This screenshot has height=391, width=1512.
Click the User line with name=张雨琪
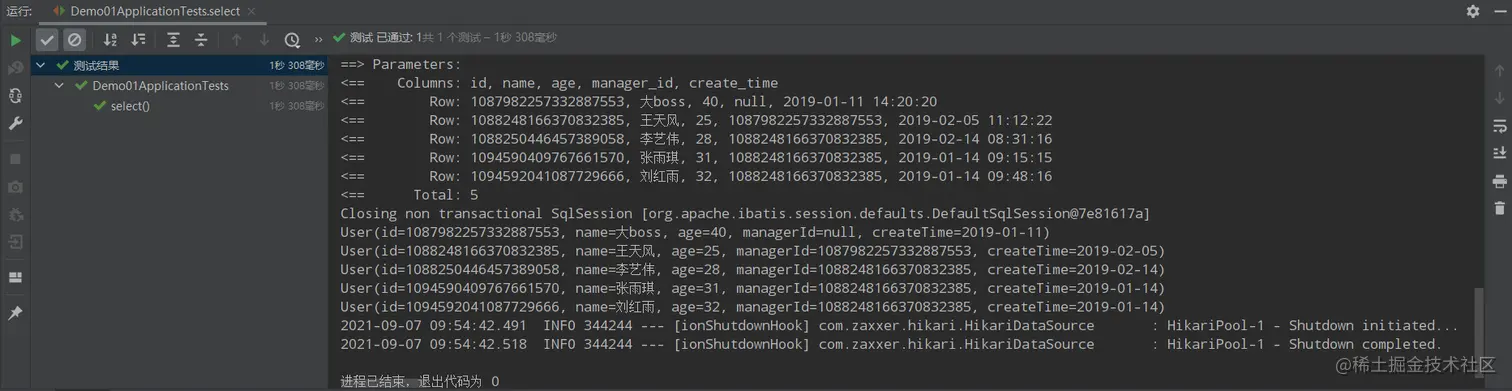(753, 288)
